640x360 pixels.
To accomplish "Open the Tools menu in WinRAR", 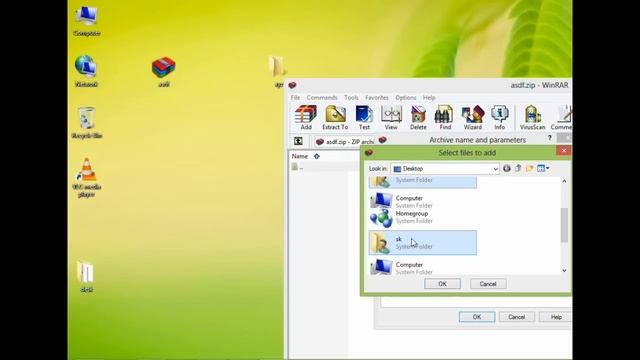I will coord(351,98).
